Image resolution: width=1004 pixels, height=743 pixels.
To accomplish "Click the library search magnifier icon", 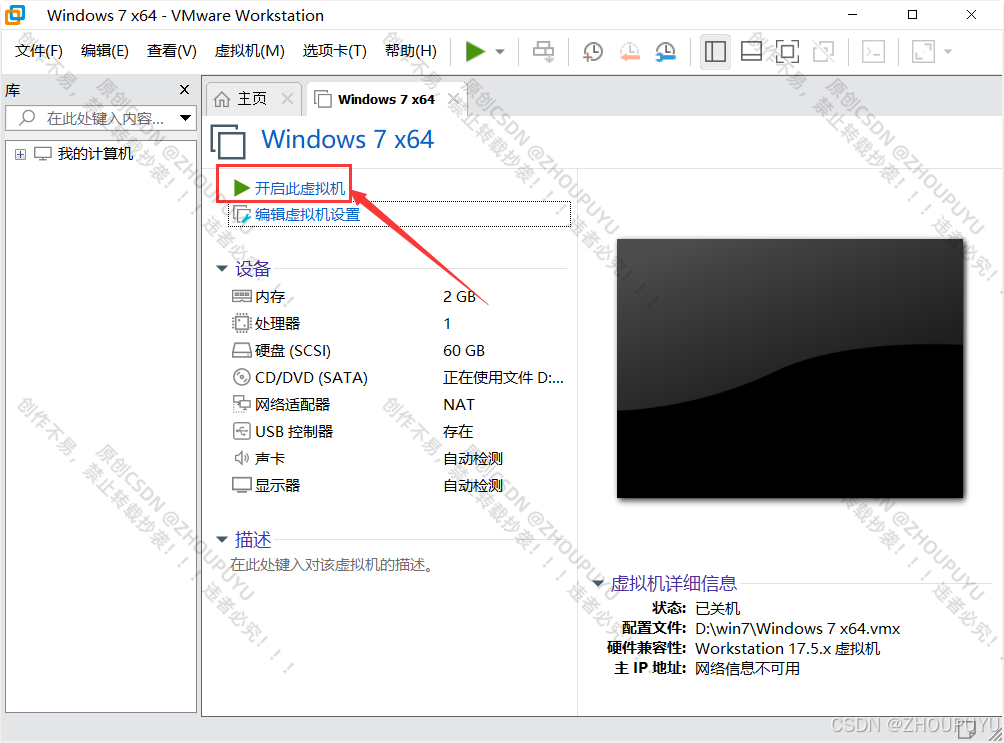I will (27, 118).
